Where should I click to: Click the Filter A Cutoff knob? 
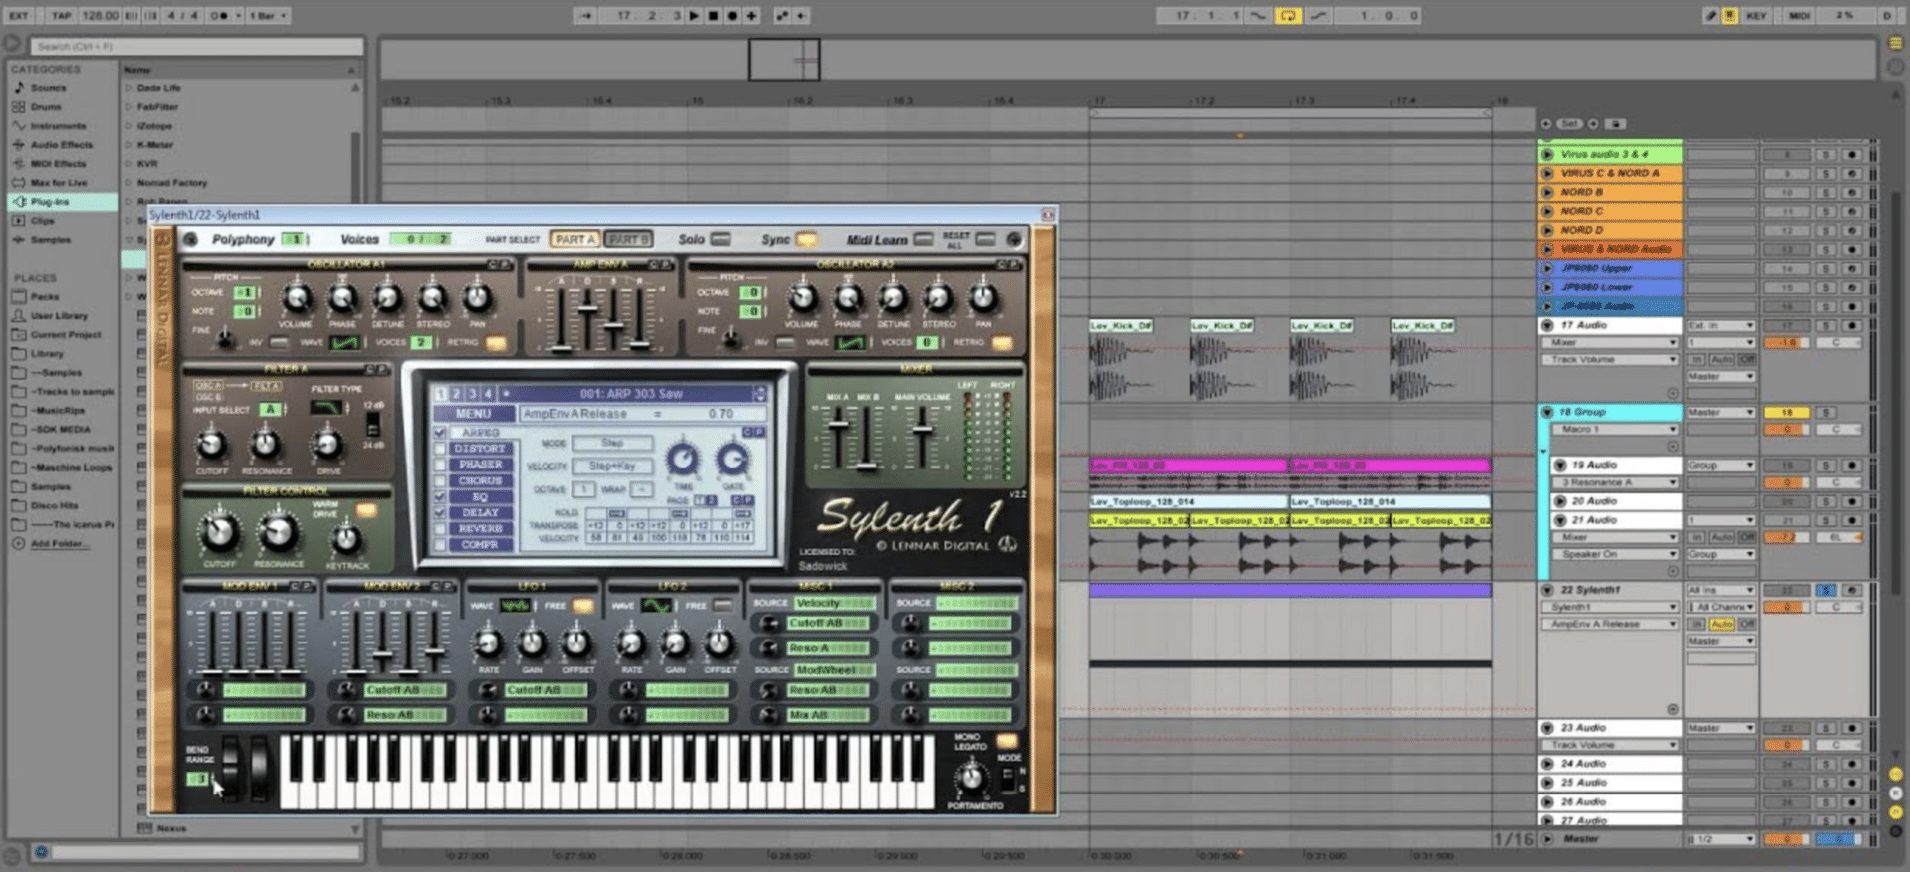(x=211, y=444)
